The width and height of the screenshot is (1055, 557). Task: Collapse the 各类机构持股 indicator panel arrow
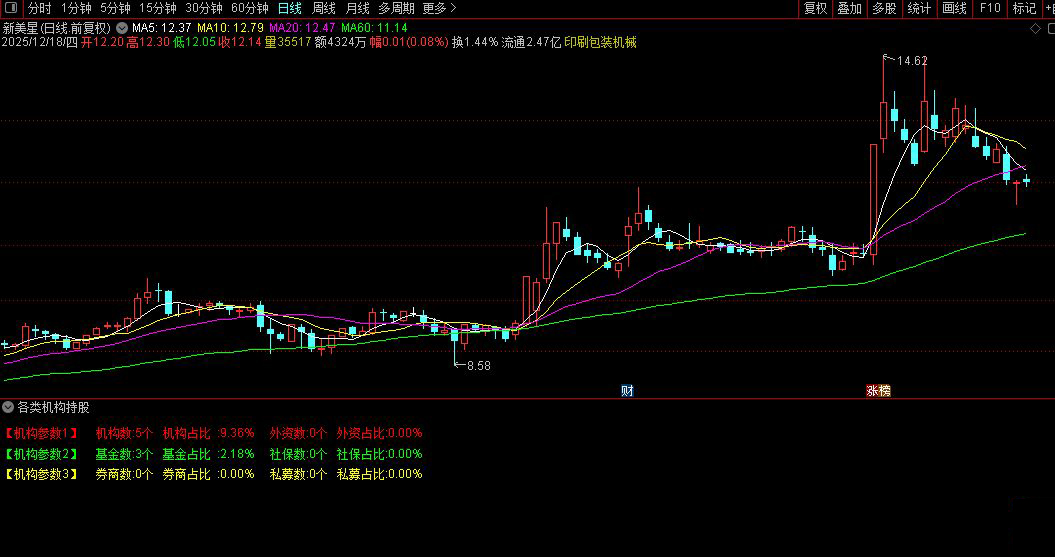coord(8,407)
